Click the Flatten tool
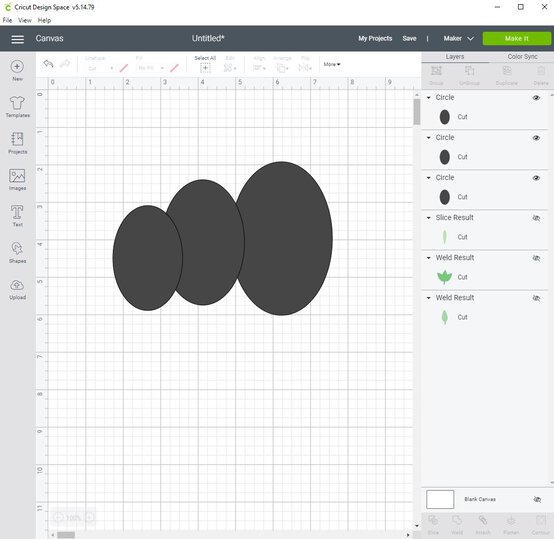This screenshot has width=554, height=539. [511, 525]
